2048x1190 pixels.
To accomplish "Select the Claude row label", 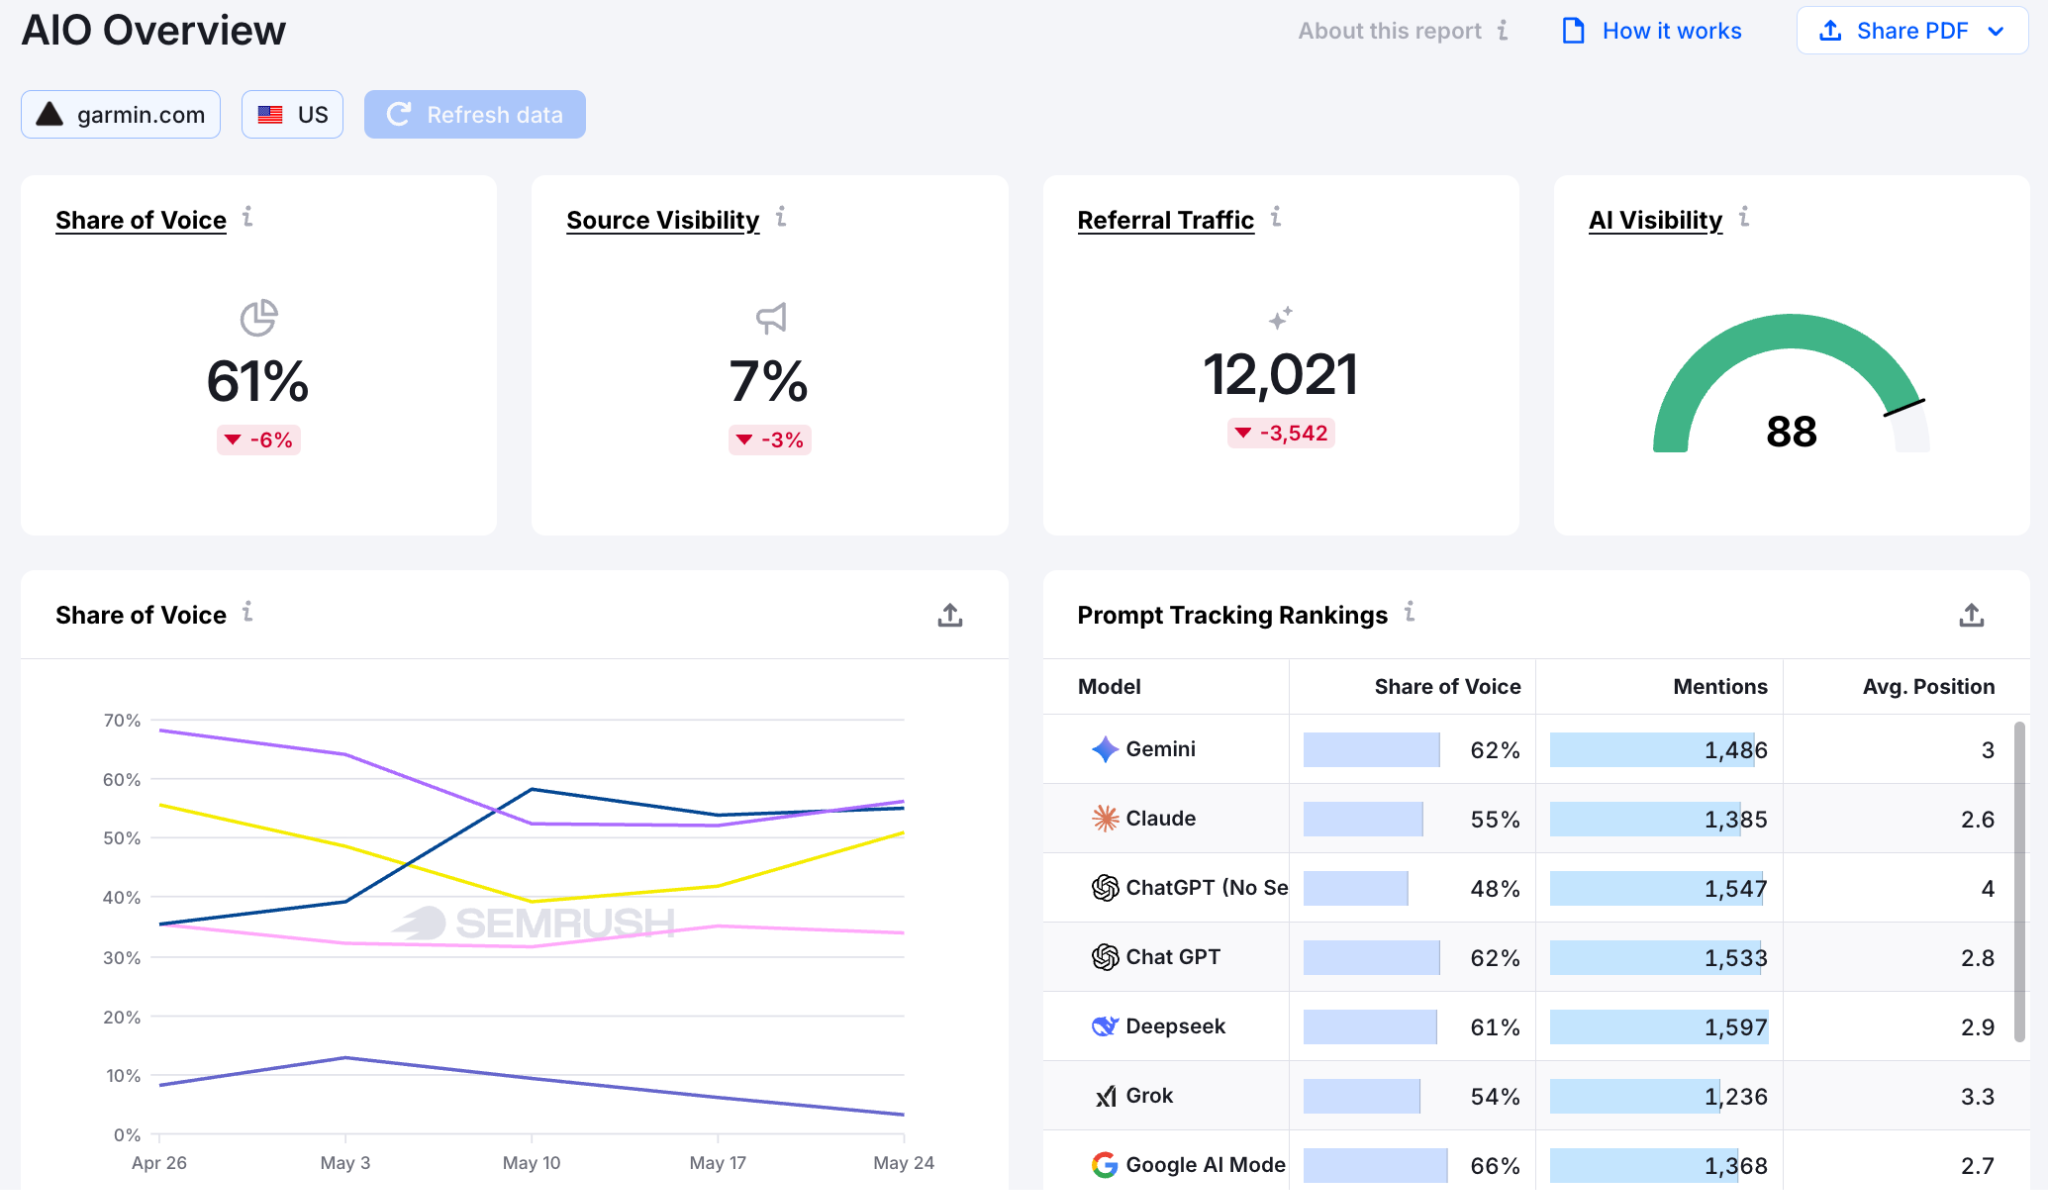I will click(1160, 818).
